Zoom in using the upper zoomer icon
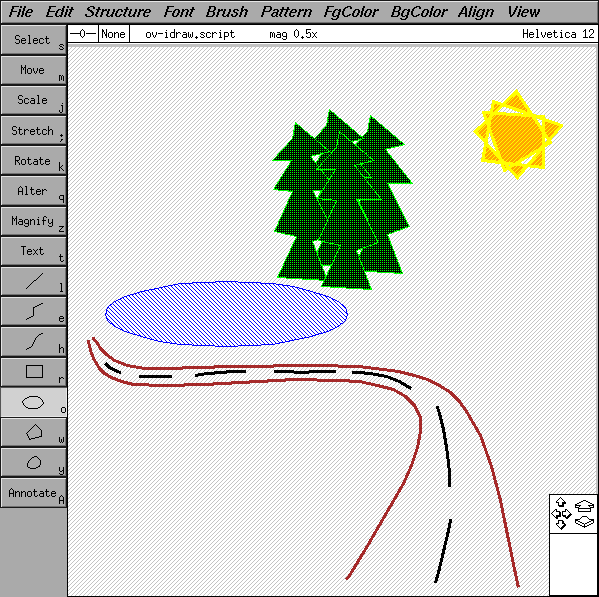 click(x=584, y=506)
